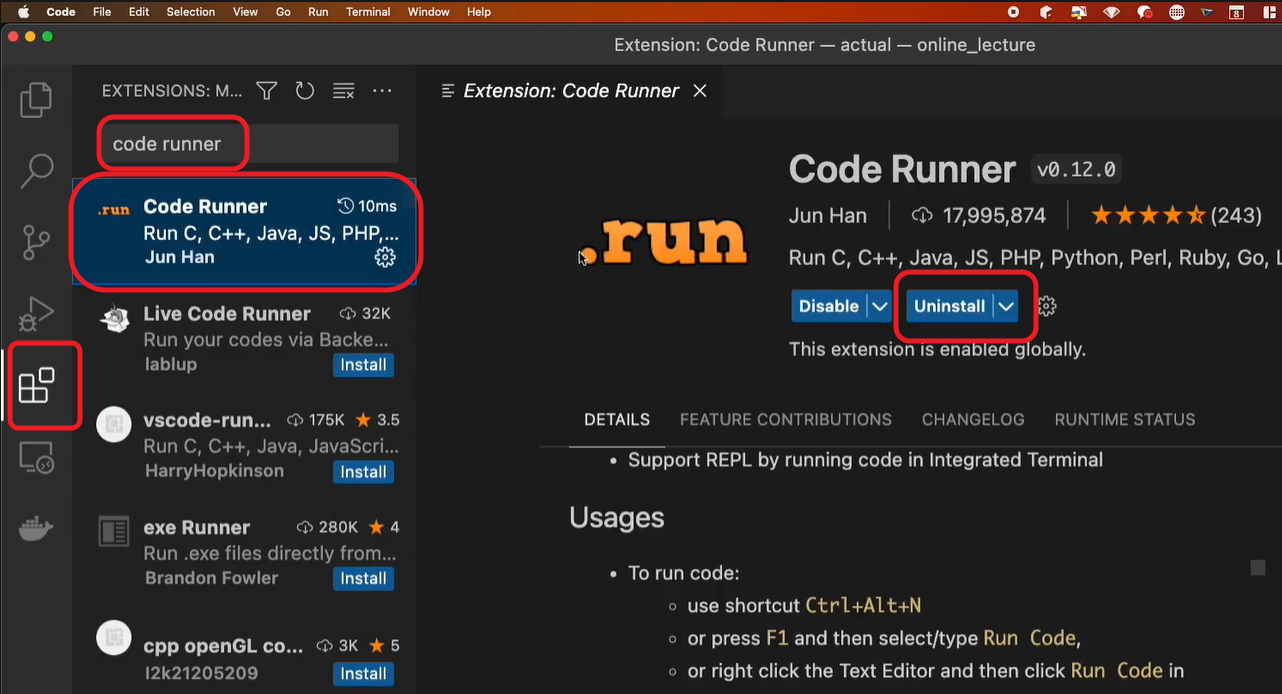Expand the Uninstall button dropdown arrow

[x=1006, y=306]
